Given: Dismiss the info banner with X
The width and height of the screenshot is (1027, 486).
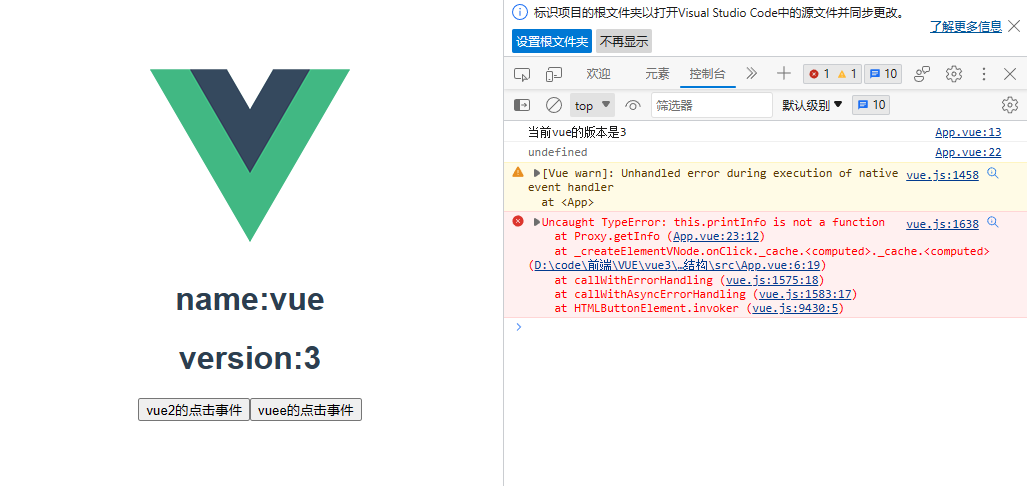Looking at the screenshot, I should tap(1013, 26).
